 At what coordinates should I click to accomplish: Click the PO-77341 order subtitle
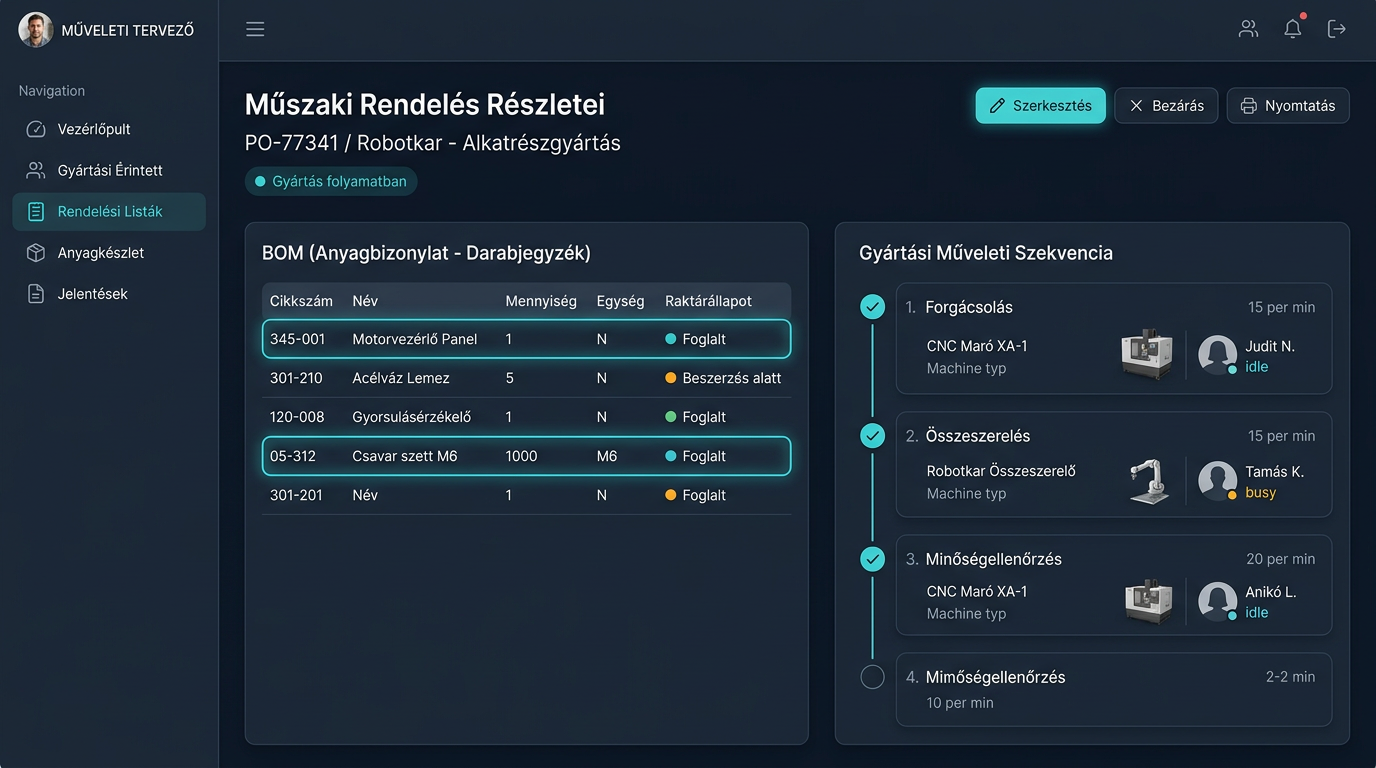click(x=433, y=143)
